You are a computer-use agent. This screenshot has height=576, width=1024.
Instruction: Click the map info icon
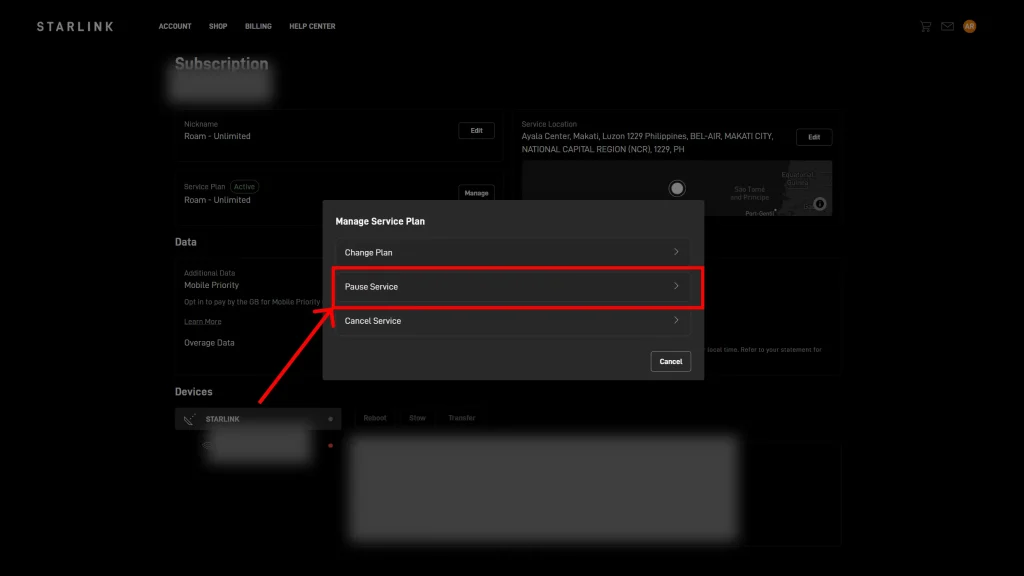(820, 204)
